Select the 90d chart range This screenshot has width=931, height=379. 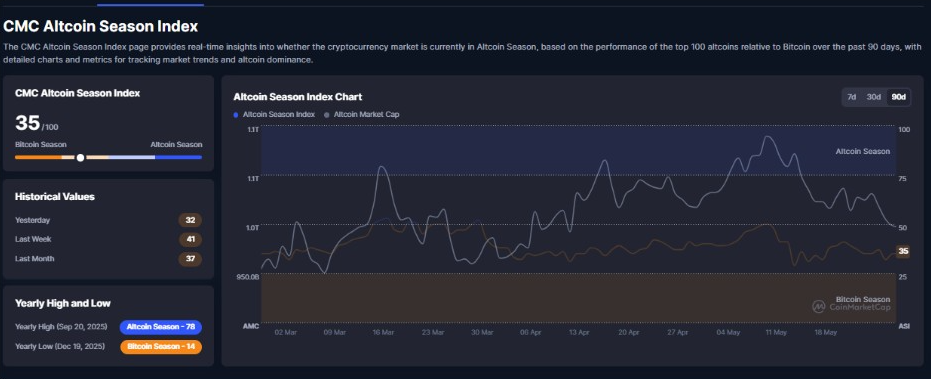coord(898,97)
